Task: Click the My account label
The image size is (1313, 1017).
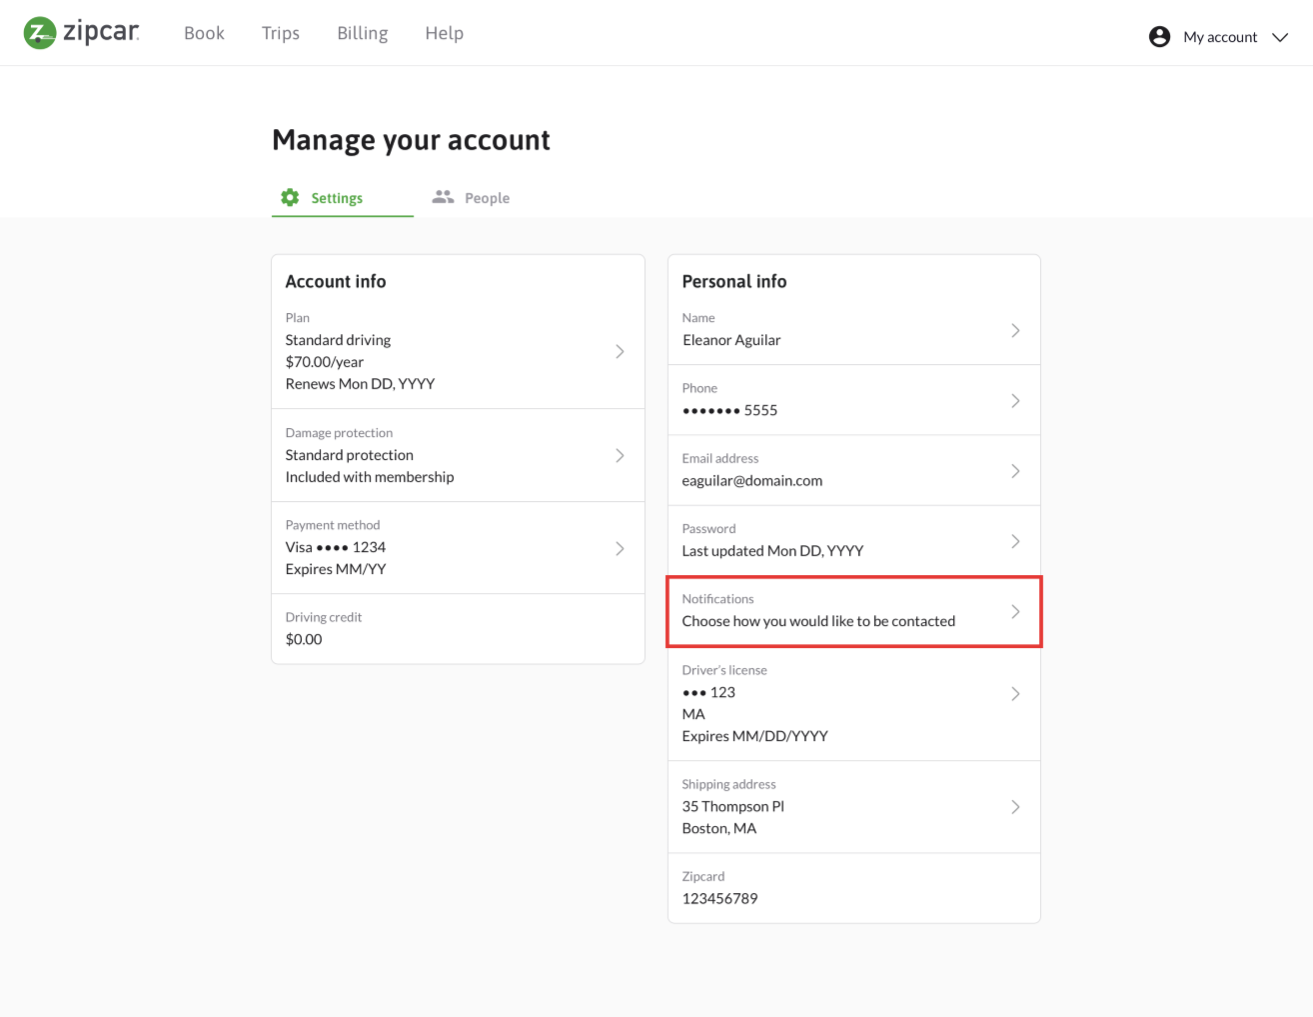Action: coord(1220,37)
